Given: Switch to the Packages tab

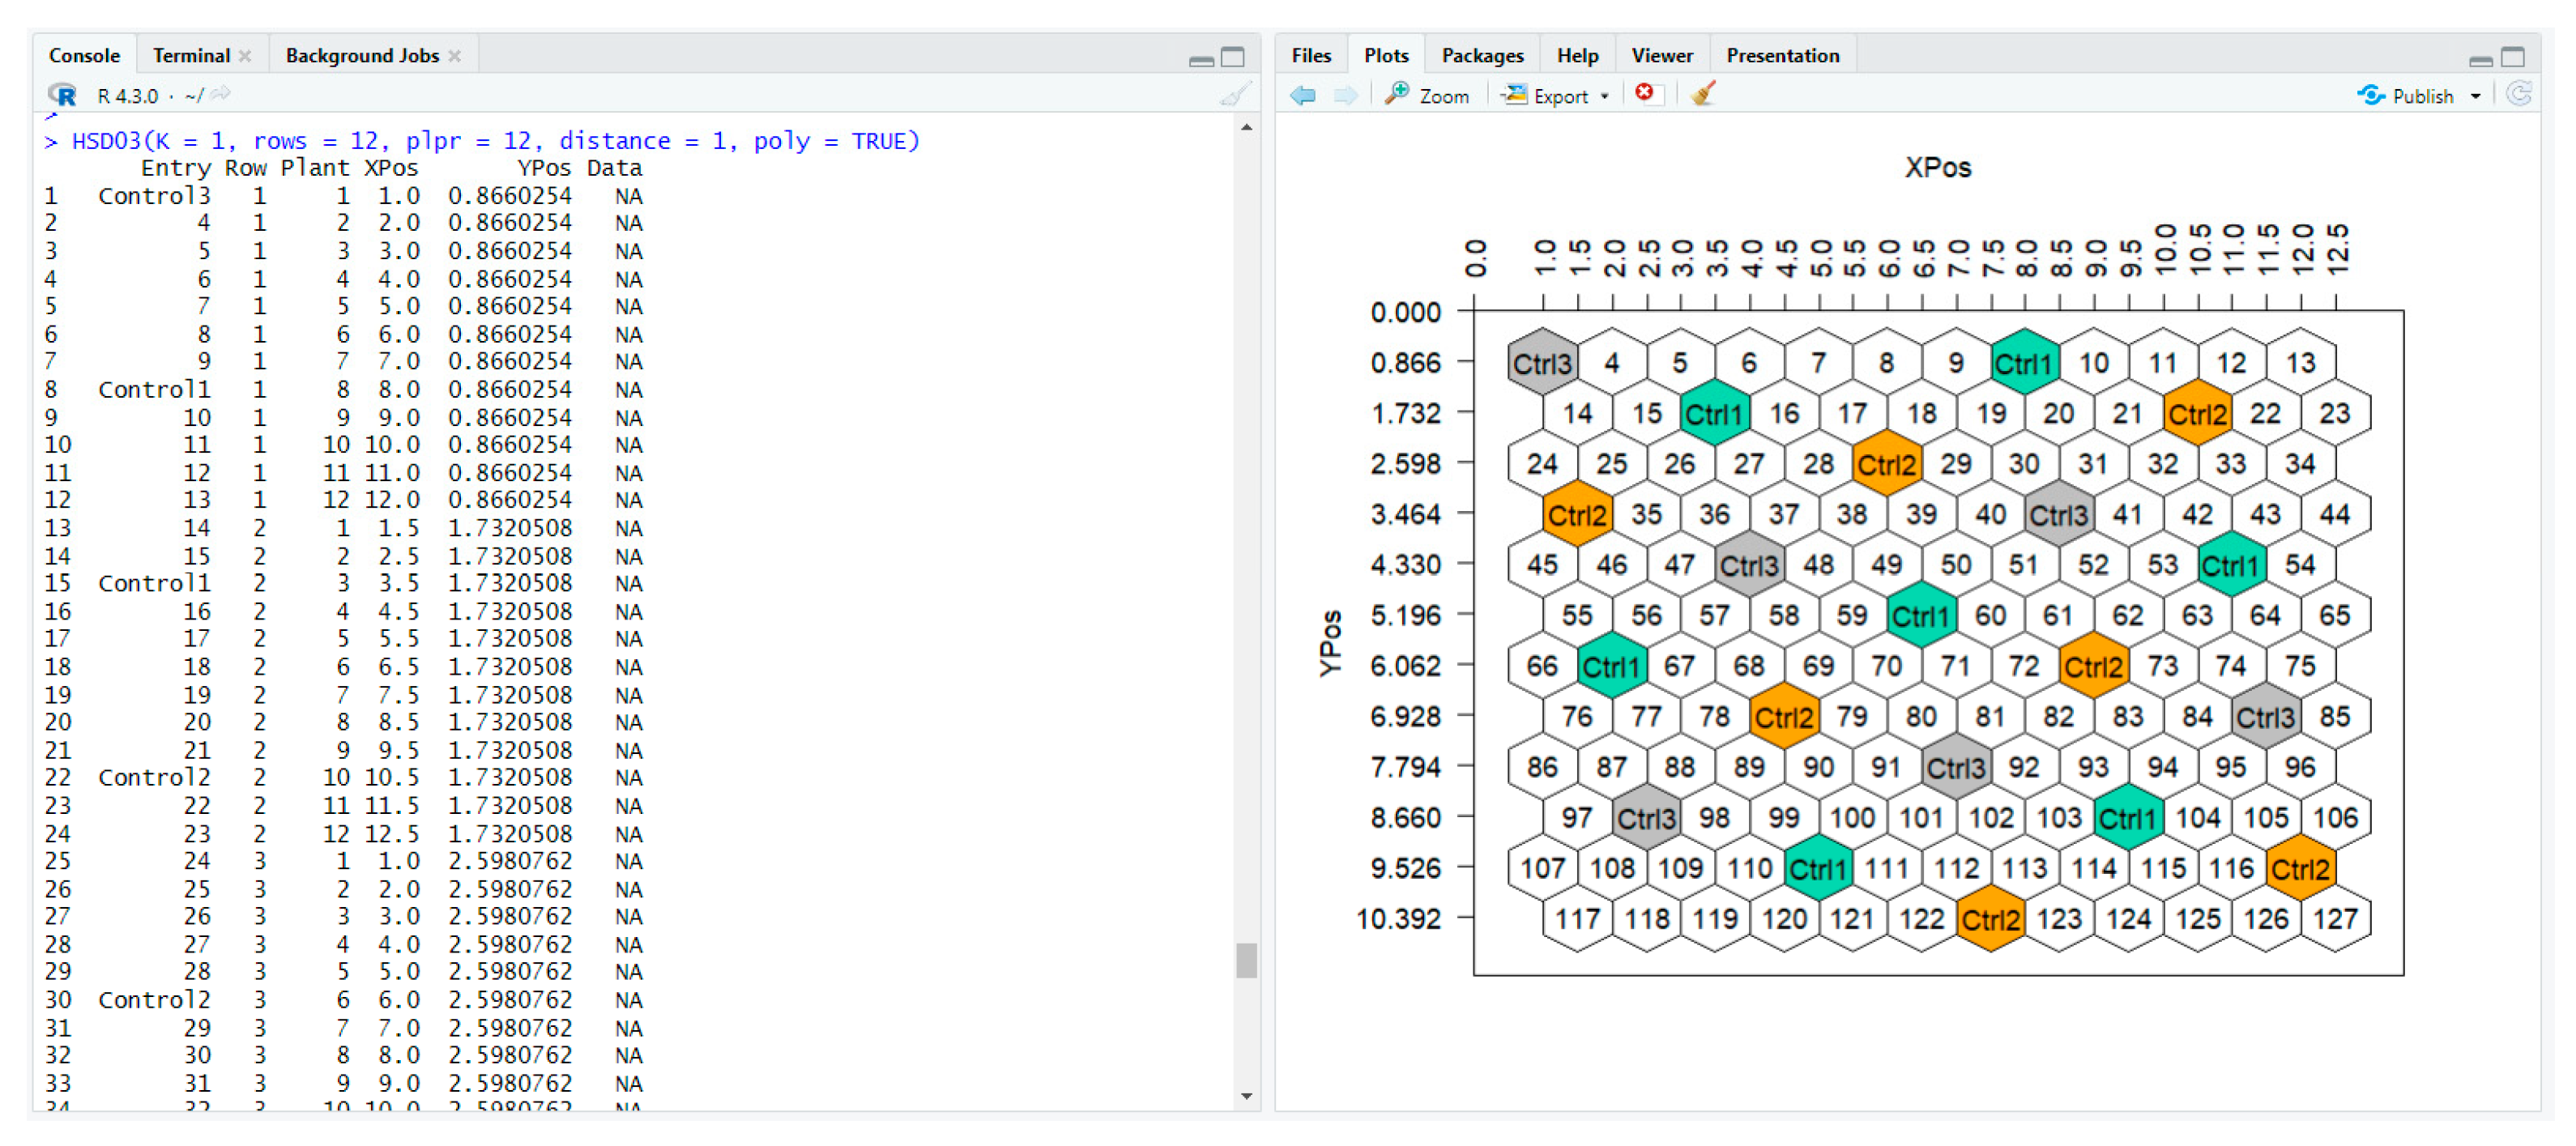Looking at the screenshot, I should (1482, 56).
